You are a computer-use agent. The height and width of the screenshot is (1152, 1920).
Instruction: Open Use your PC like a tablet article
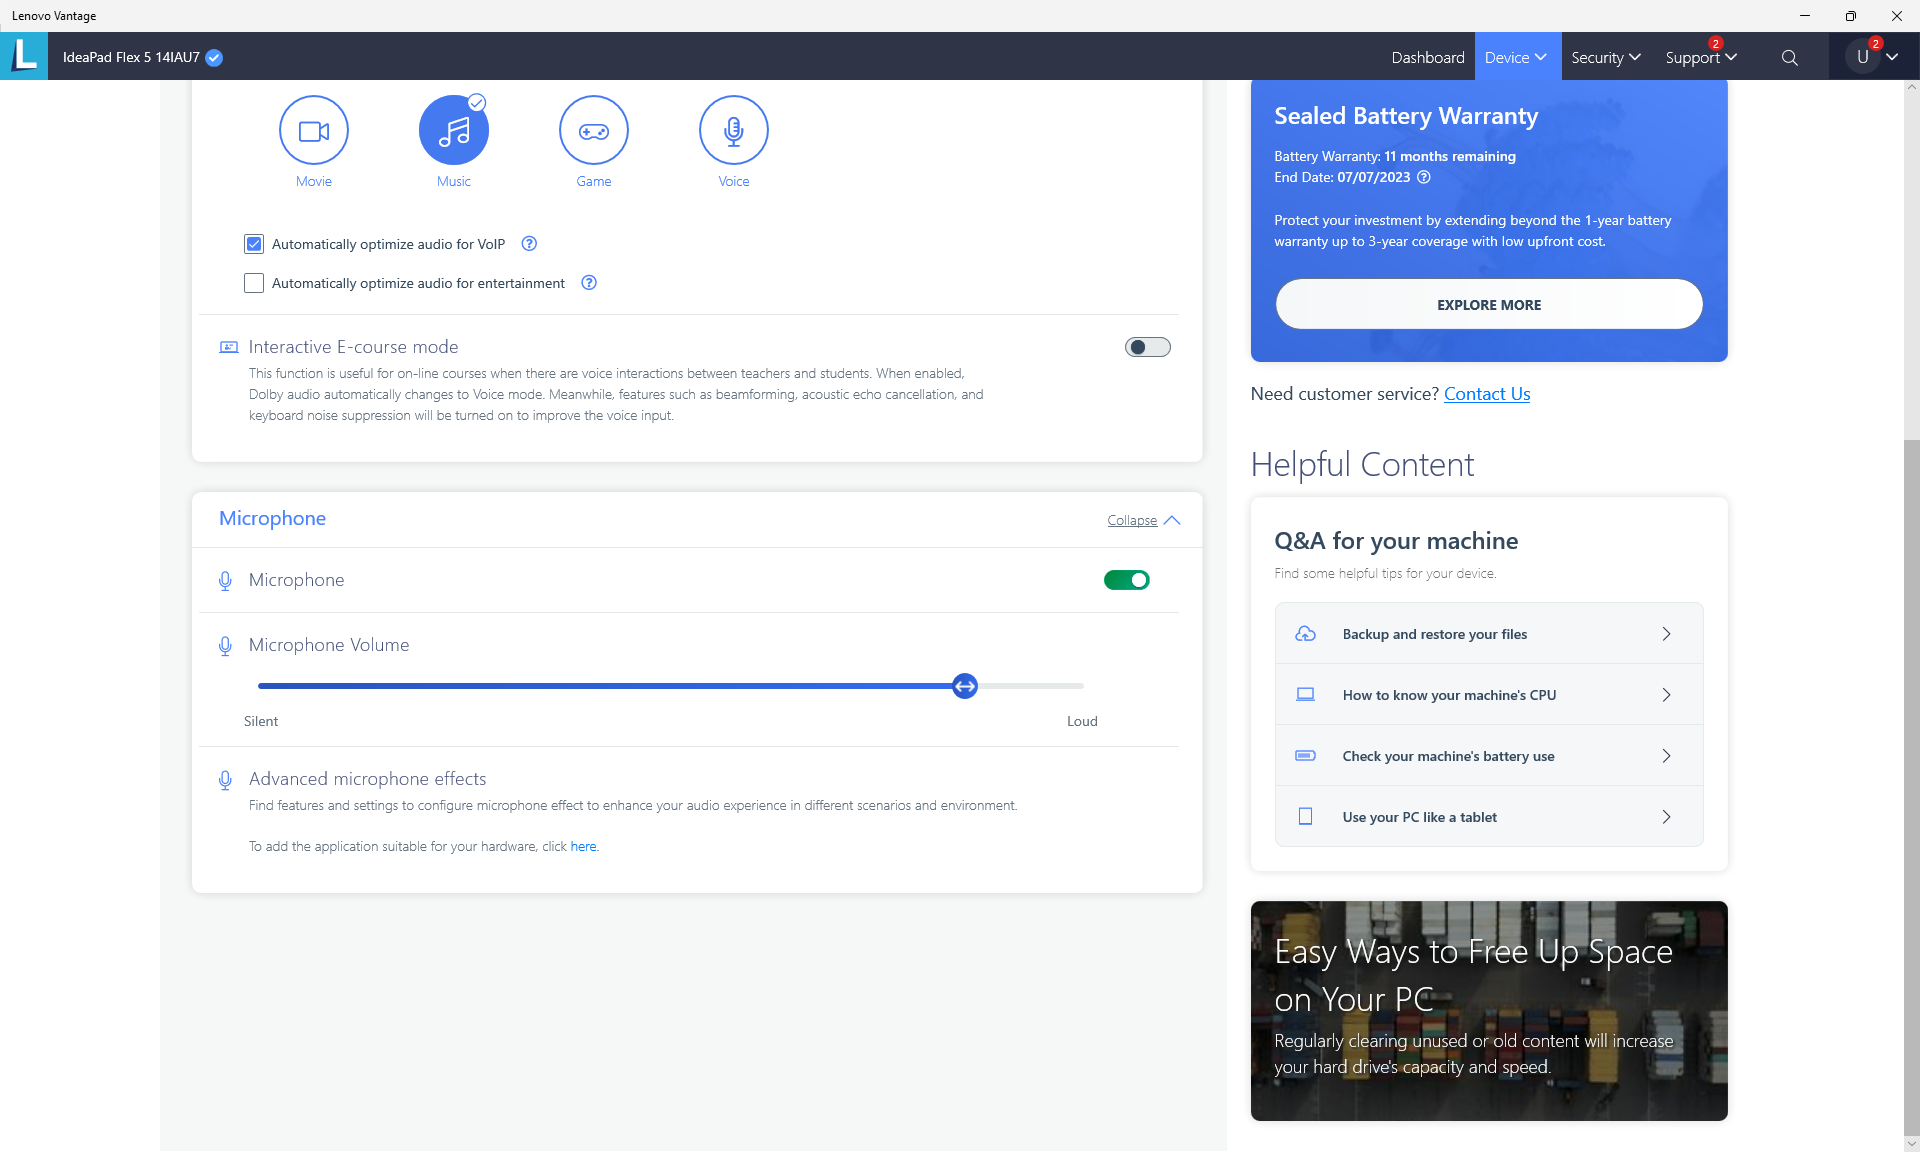[x=1489, y=817]
